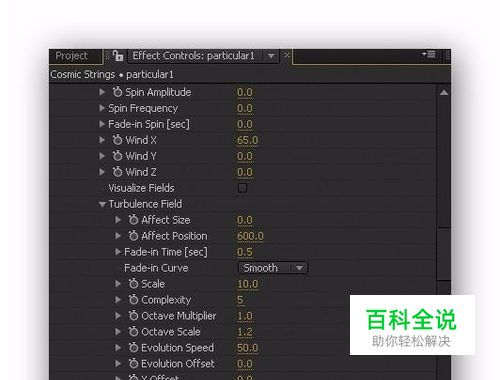The image size is (500, 380).
Task: Open the panel options menu icon
Action: (x=429, y=54)
